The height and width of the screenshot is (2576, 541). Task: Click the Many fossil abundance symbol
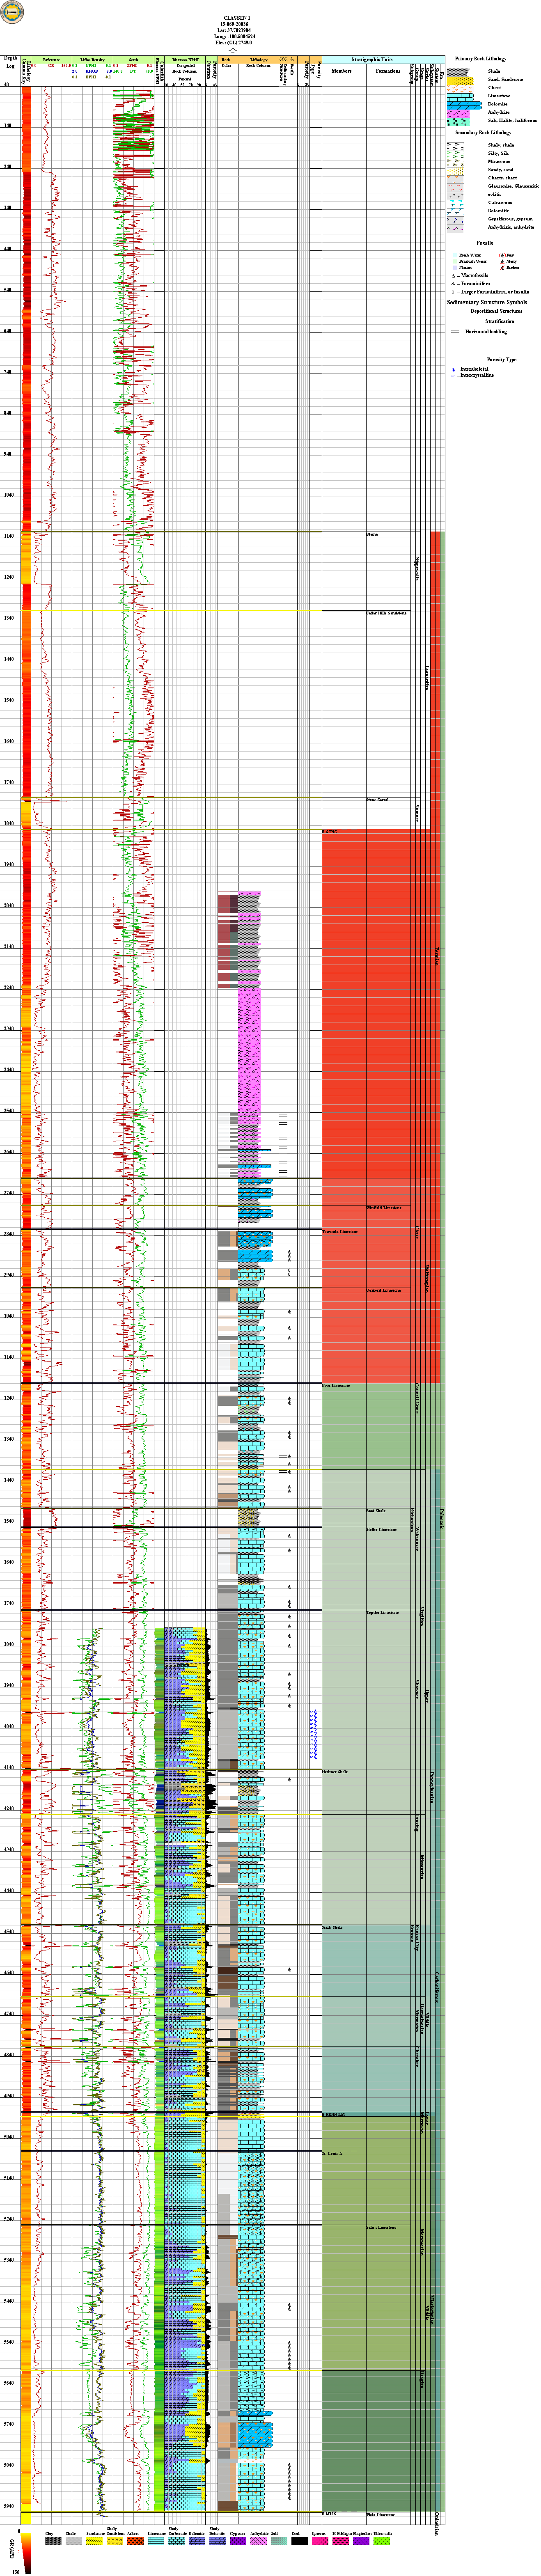click(x=502, y=261)
